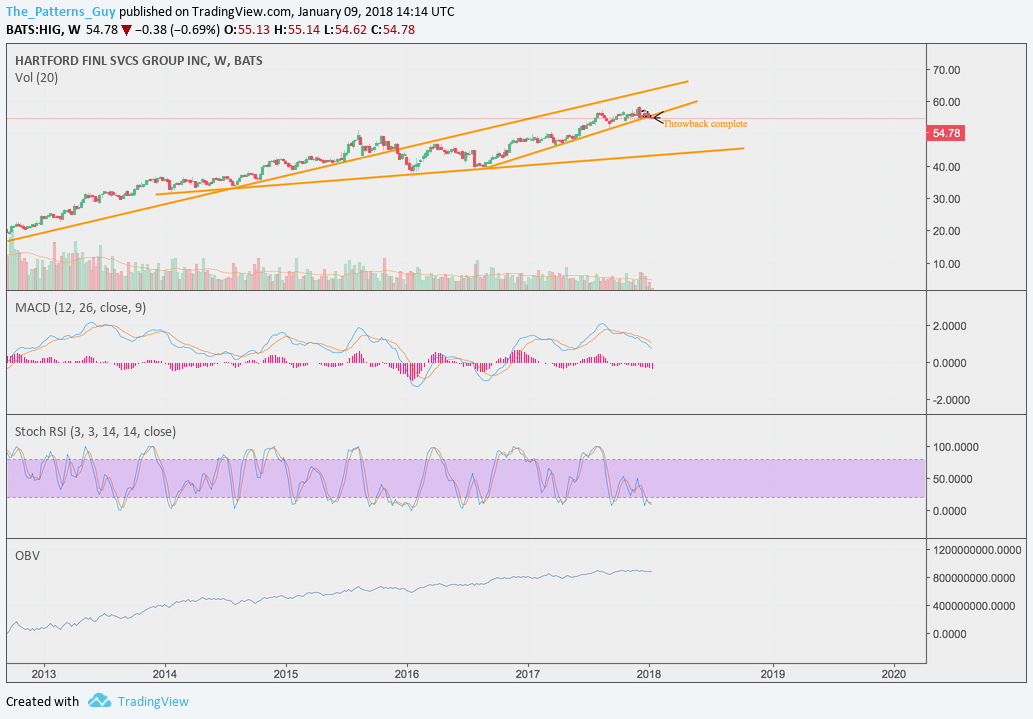Click the 20.00 price scale value

946,231
